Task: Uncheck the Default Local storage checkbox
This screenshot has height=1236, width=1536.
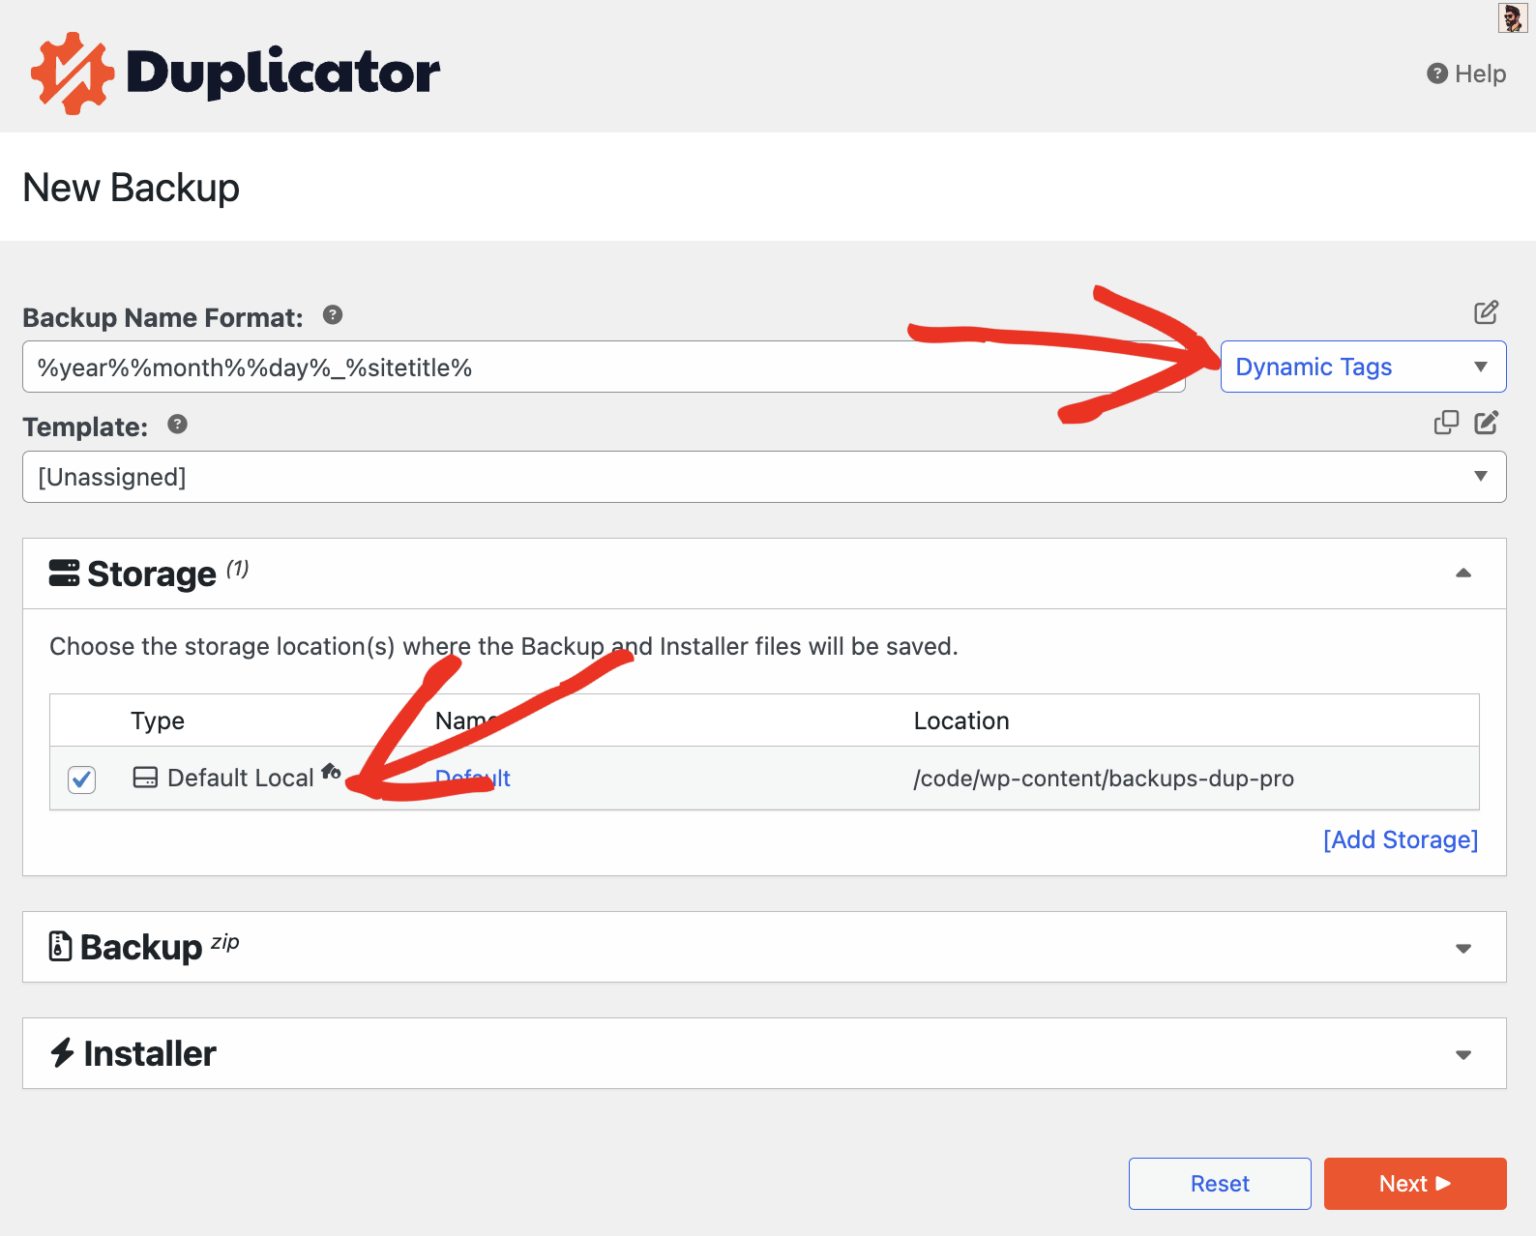Action: [81, 779]
